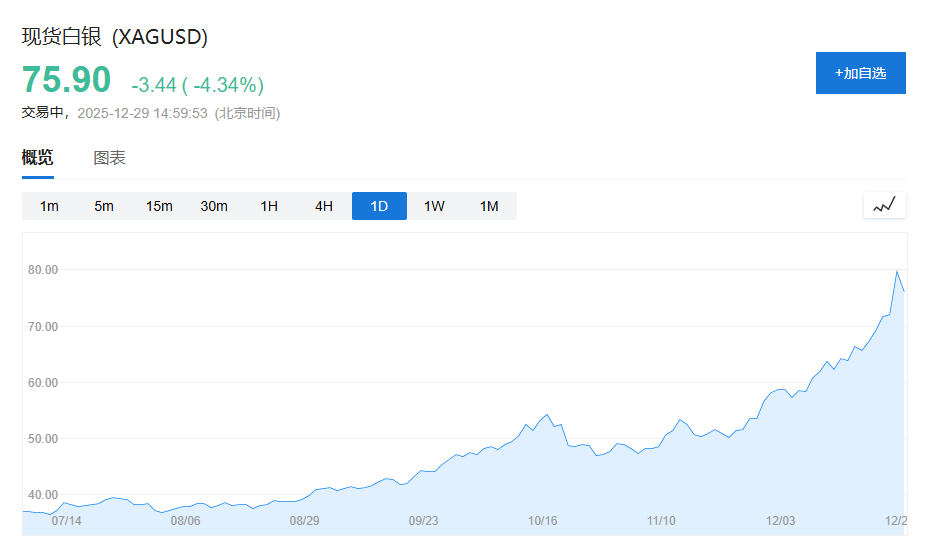Click the current price 75.90
Viewport: 930px width, 545px height.
(x=66, y=80)
